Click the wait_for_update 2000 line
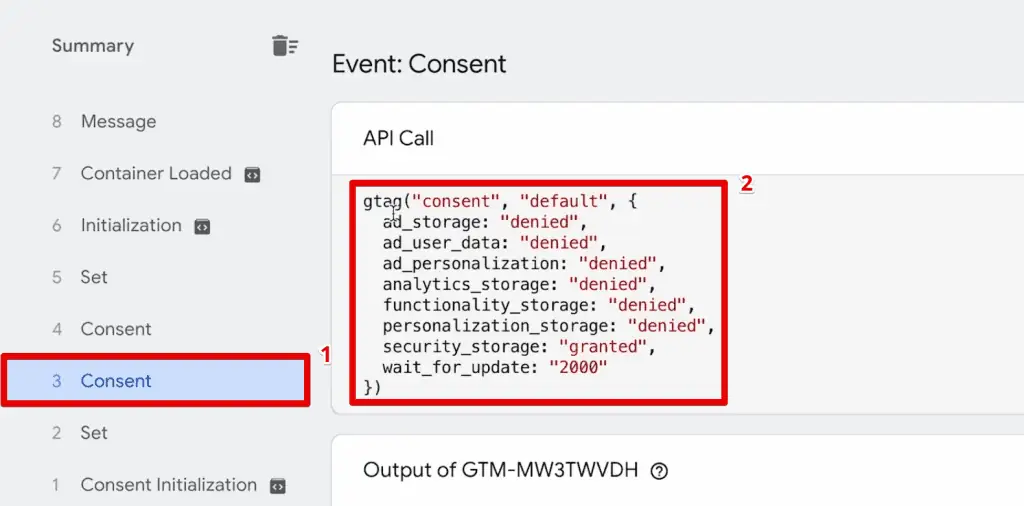 495,368
